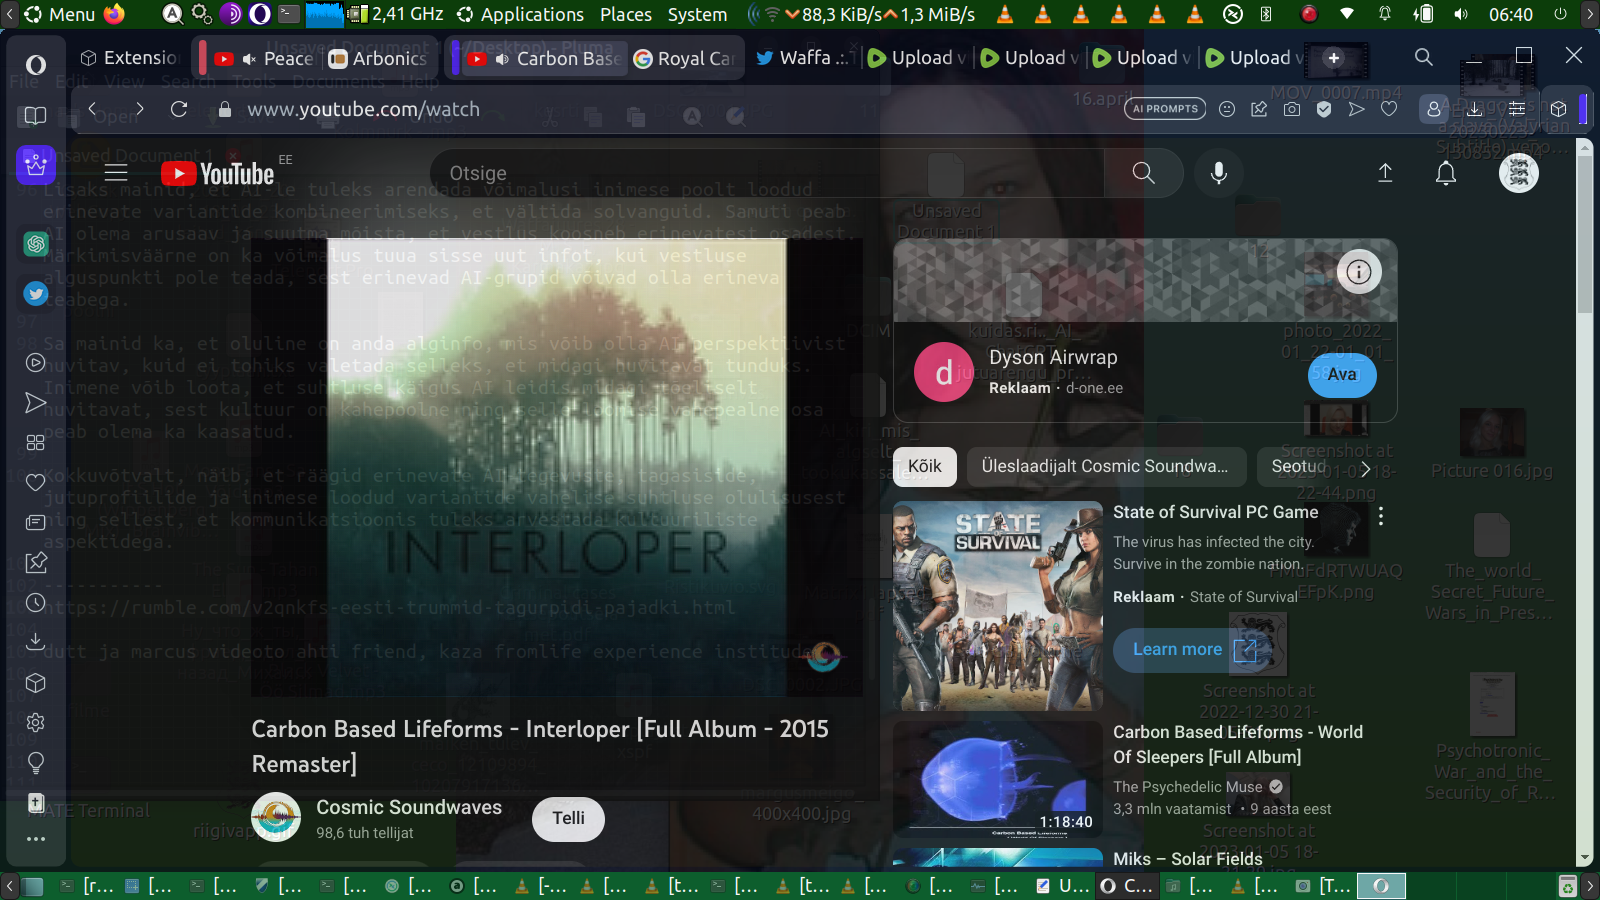Screen dimensions: 1600x900
Task: Open history from the sidebar clock icon
Action: [36, 603]
